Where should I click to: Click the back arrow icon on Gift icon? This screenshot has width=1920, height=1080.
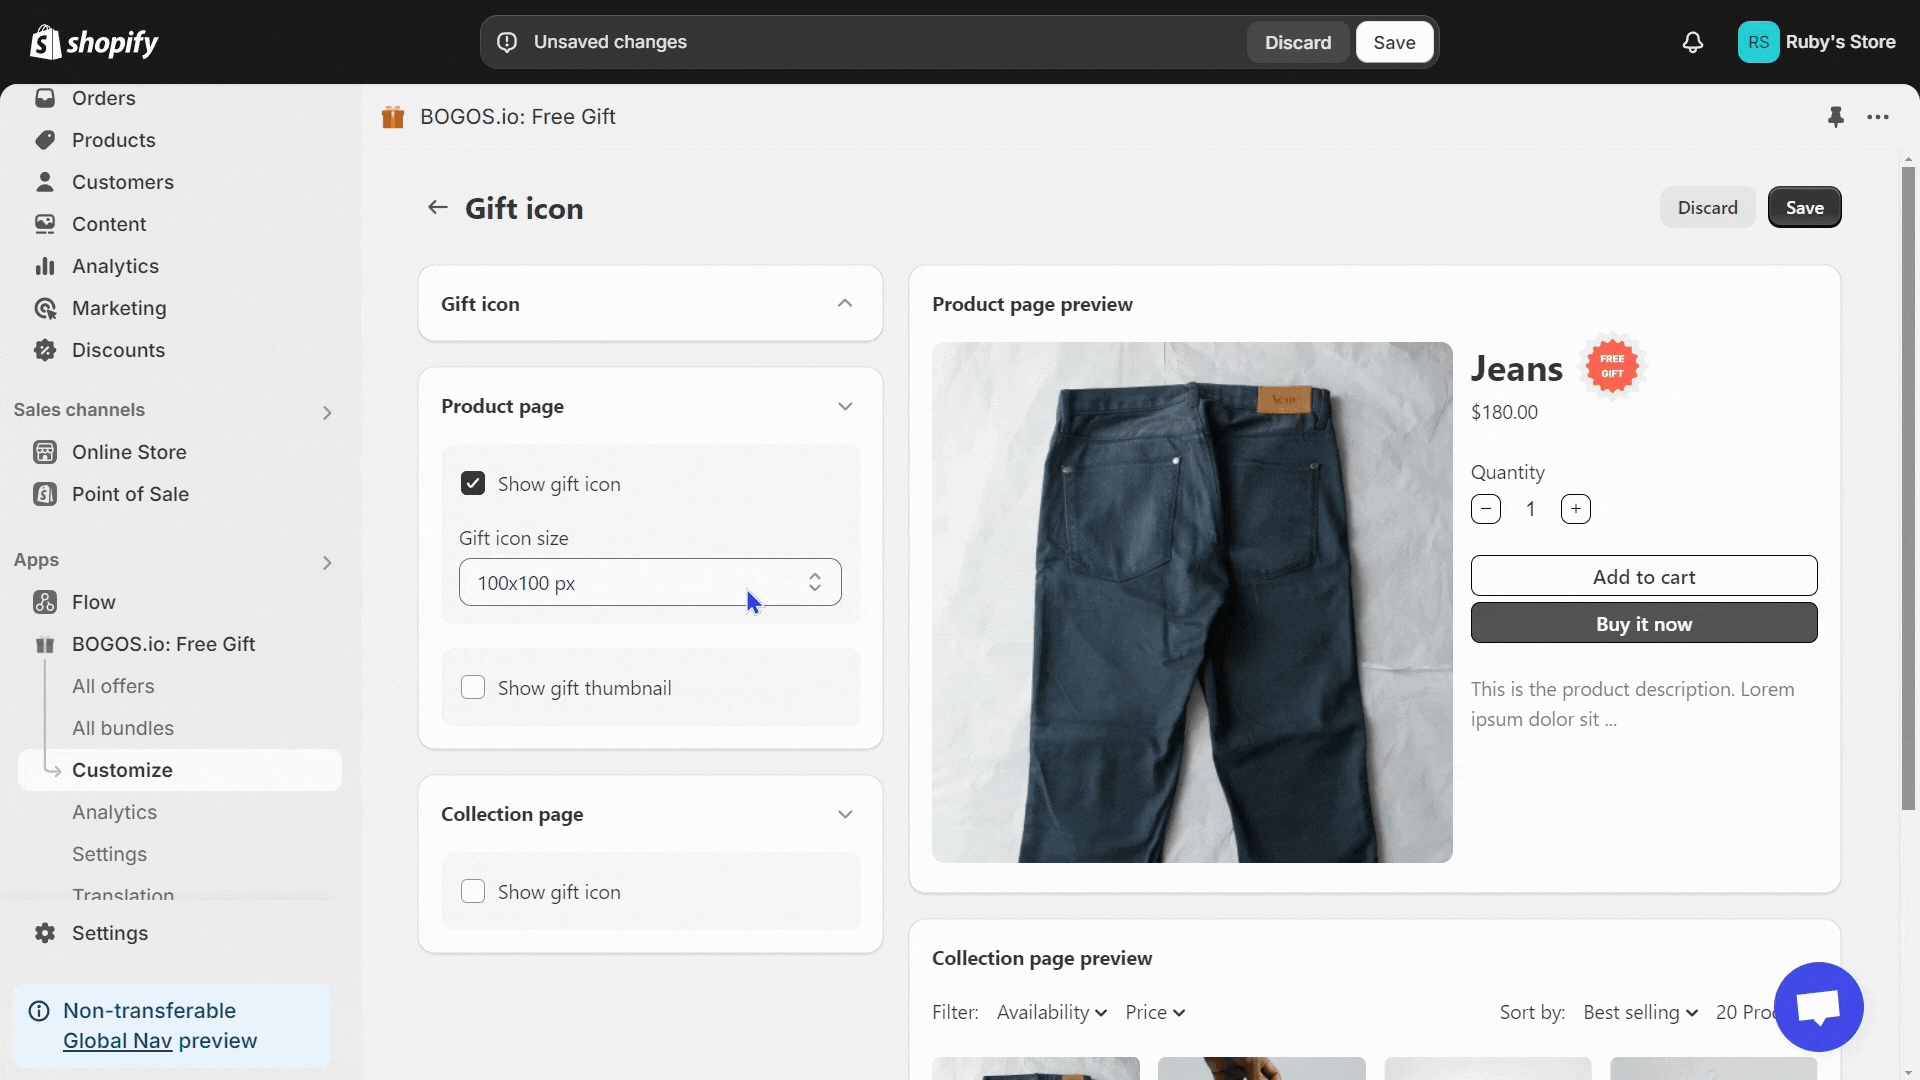438,208
